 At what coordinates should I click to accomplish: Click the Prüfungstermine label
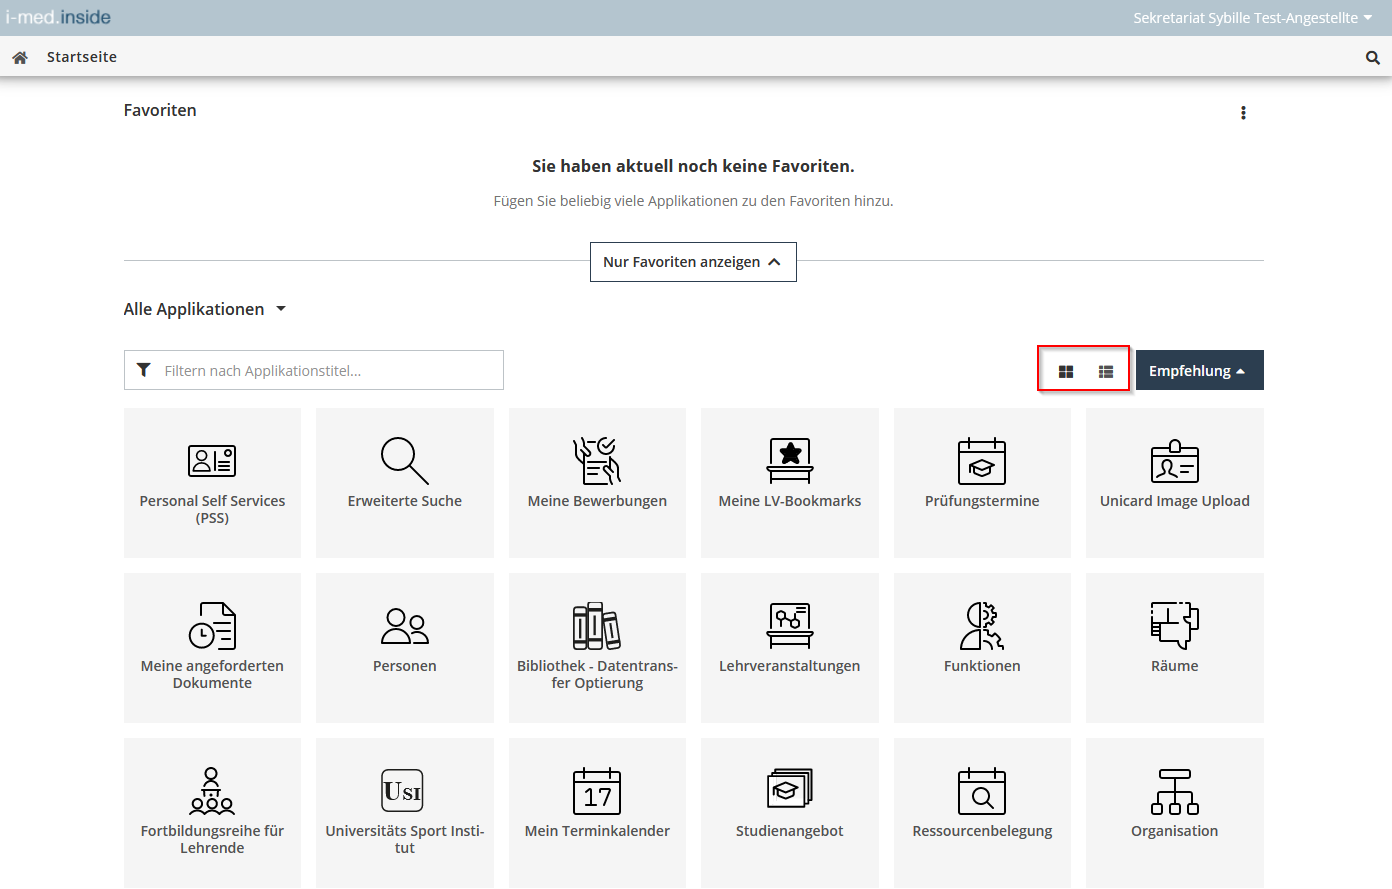click(x=982, y=501)
